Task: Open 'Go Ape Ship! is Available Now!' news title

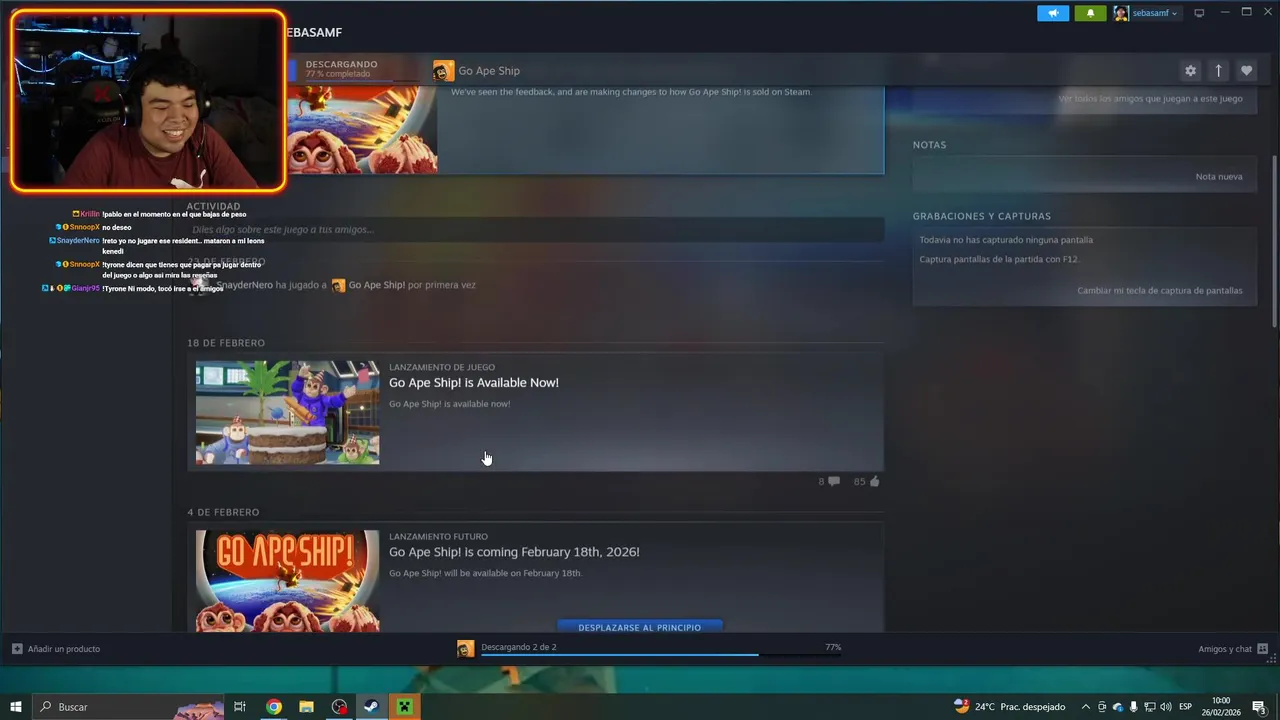Action: click(x=474, y=383)
